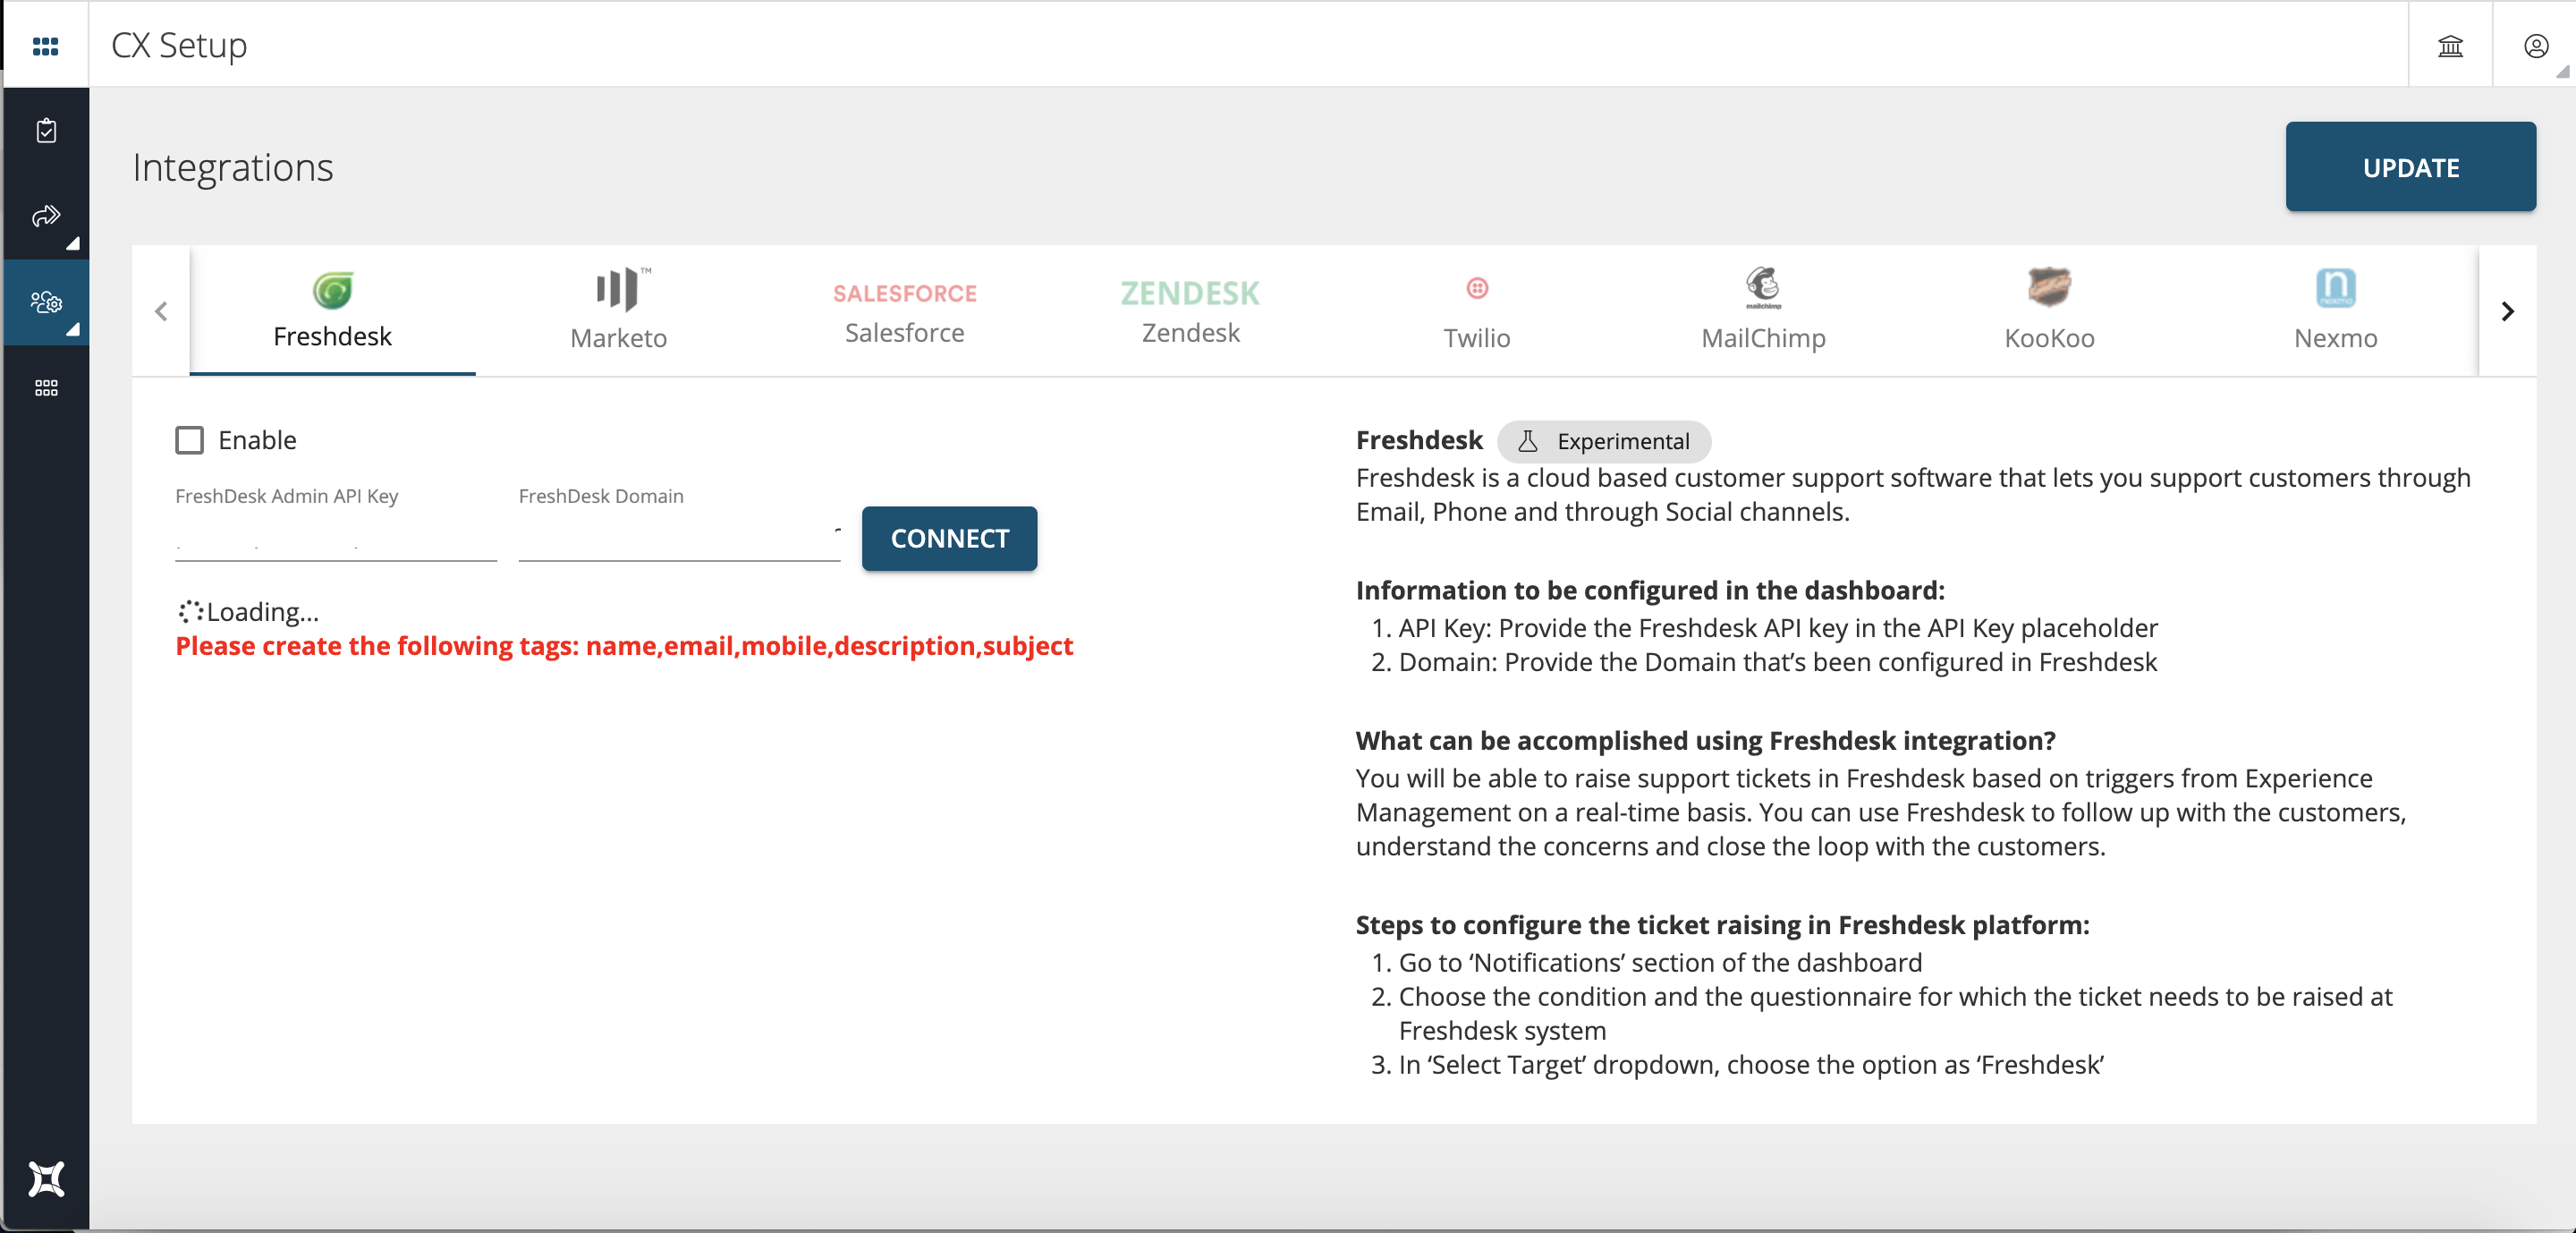Switch to the Nexmo tab
This screenshot has height=1233, width=2576.
click(2336, 311)
